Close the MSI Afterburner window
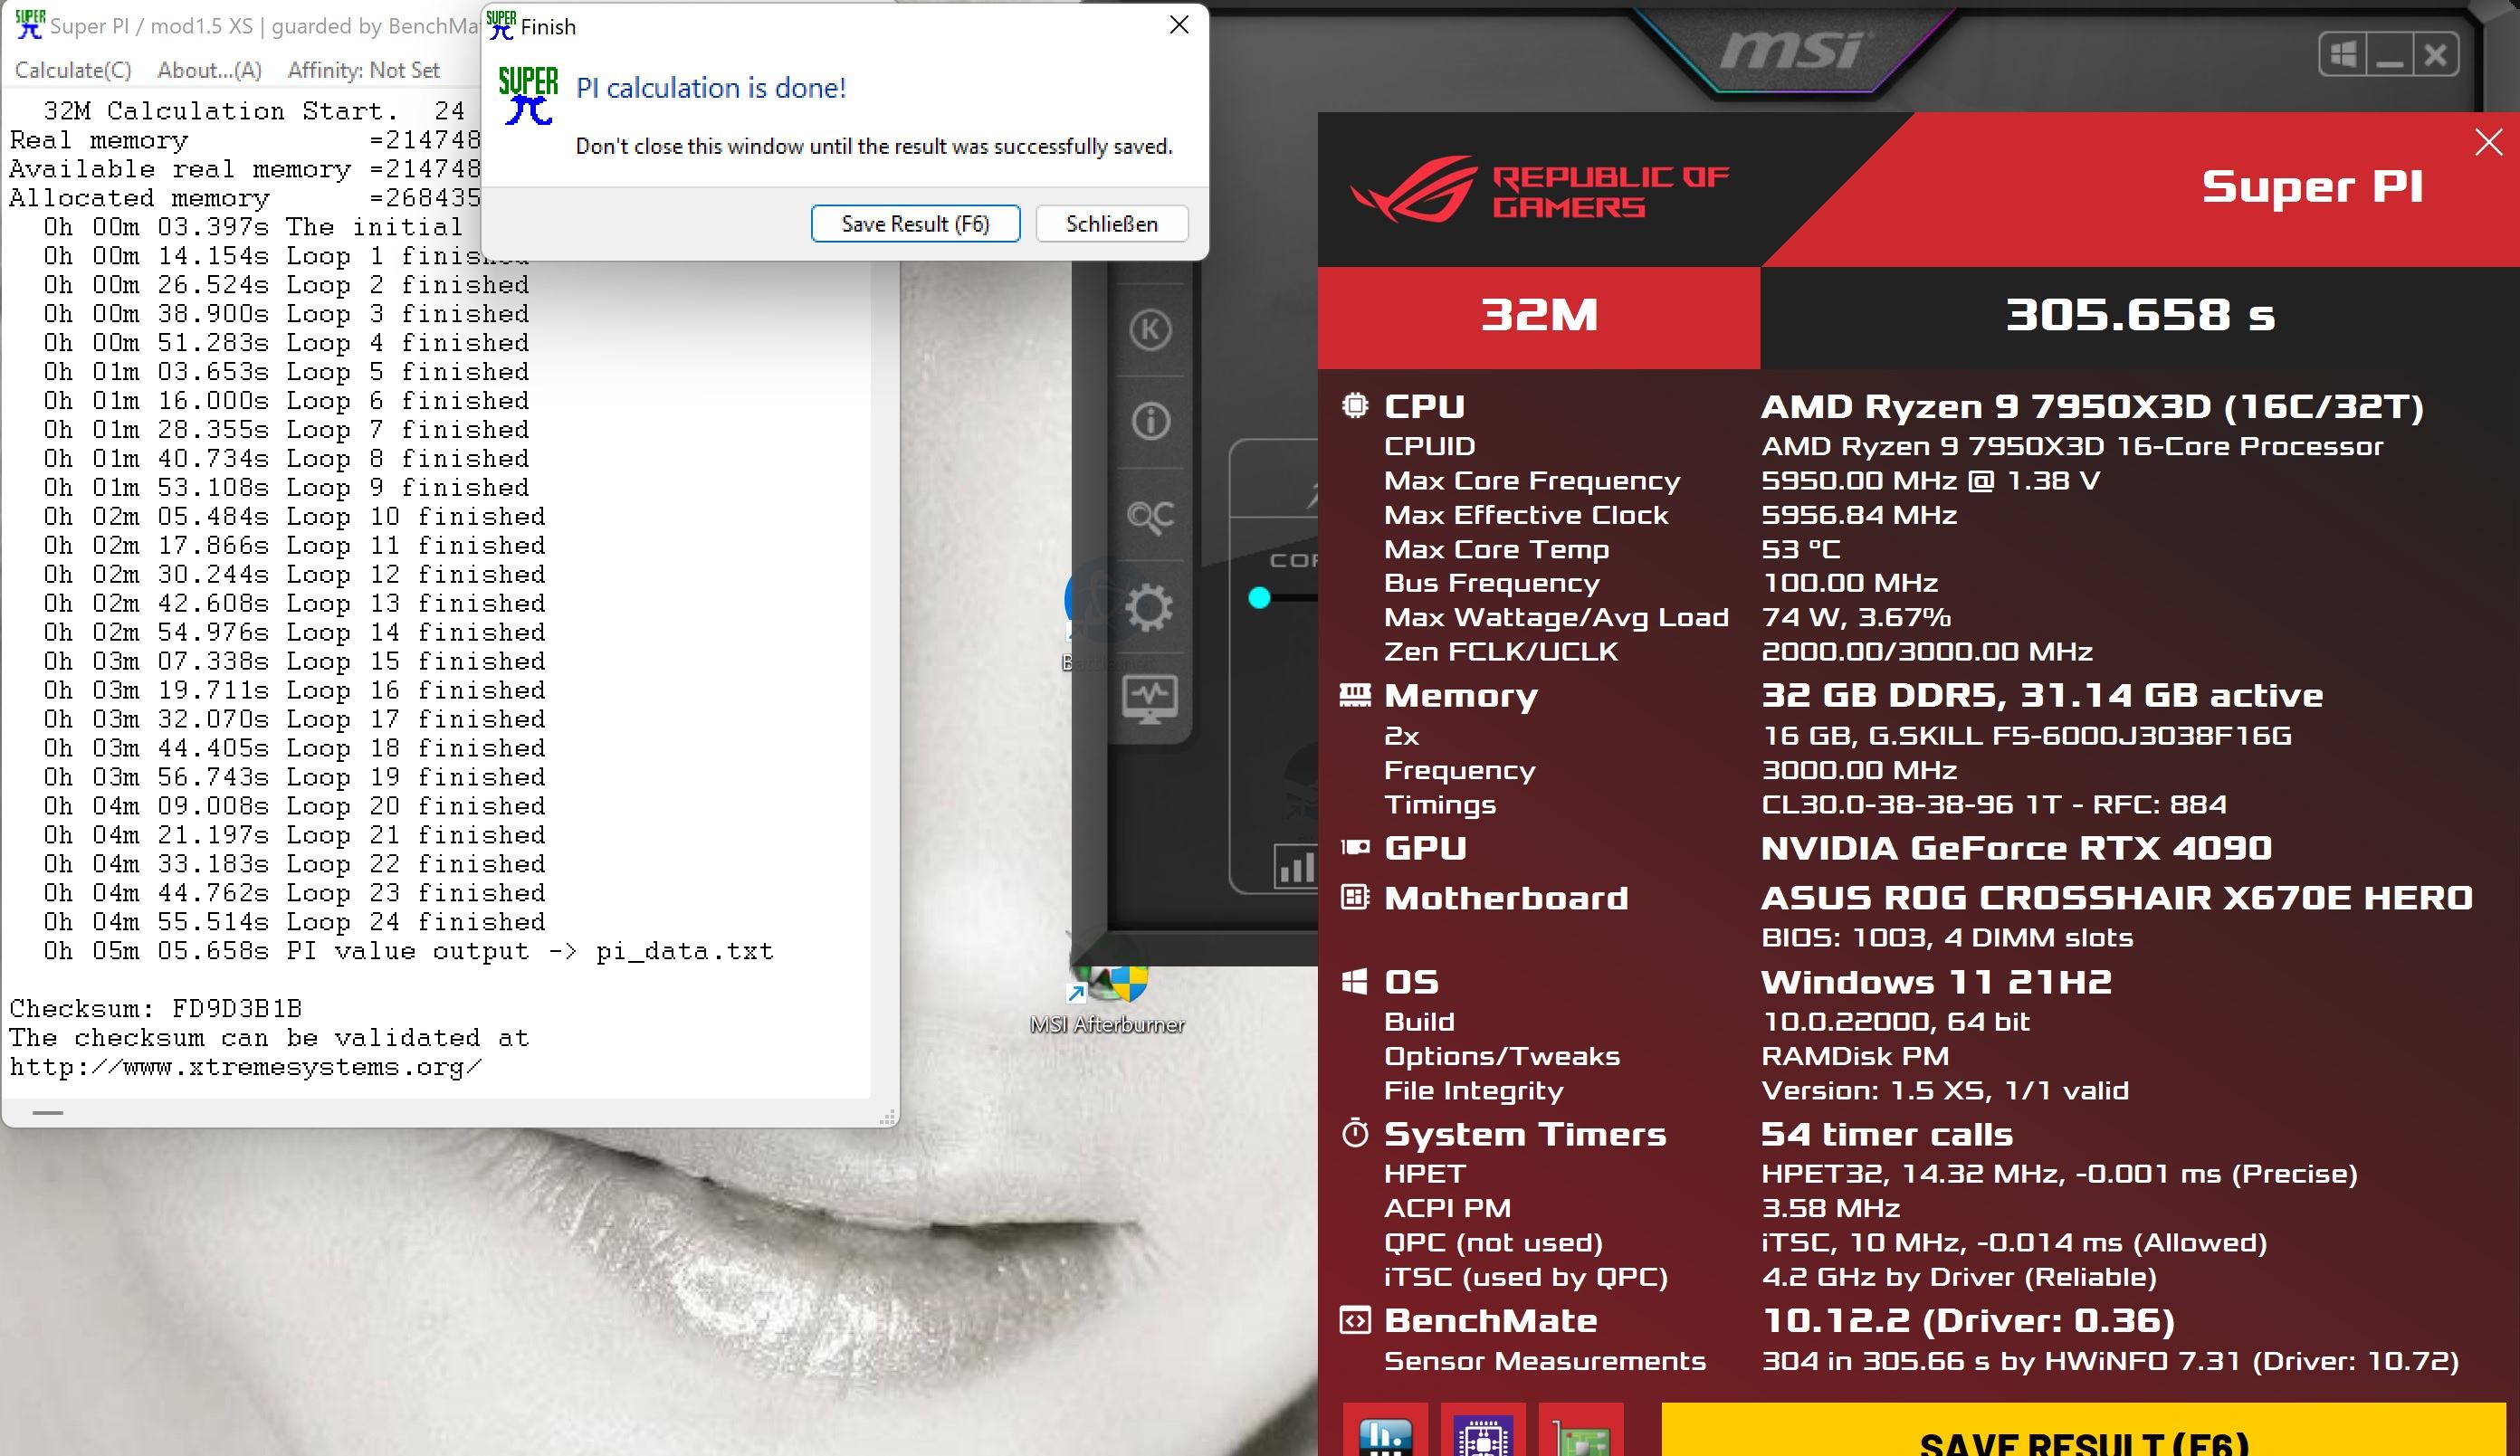The width and height of the screenshot is (2520, 1456). click(x=2436, y=54)
